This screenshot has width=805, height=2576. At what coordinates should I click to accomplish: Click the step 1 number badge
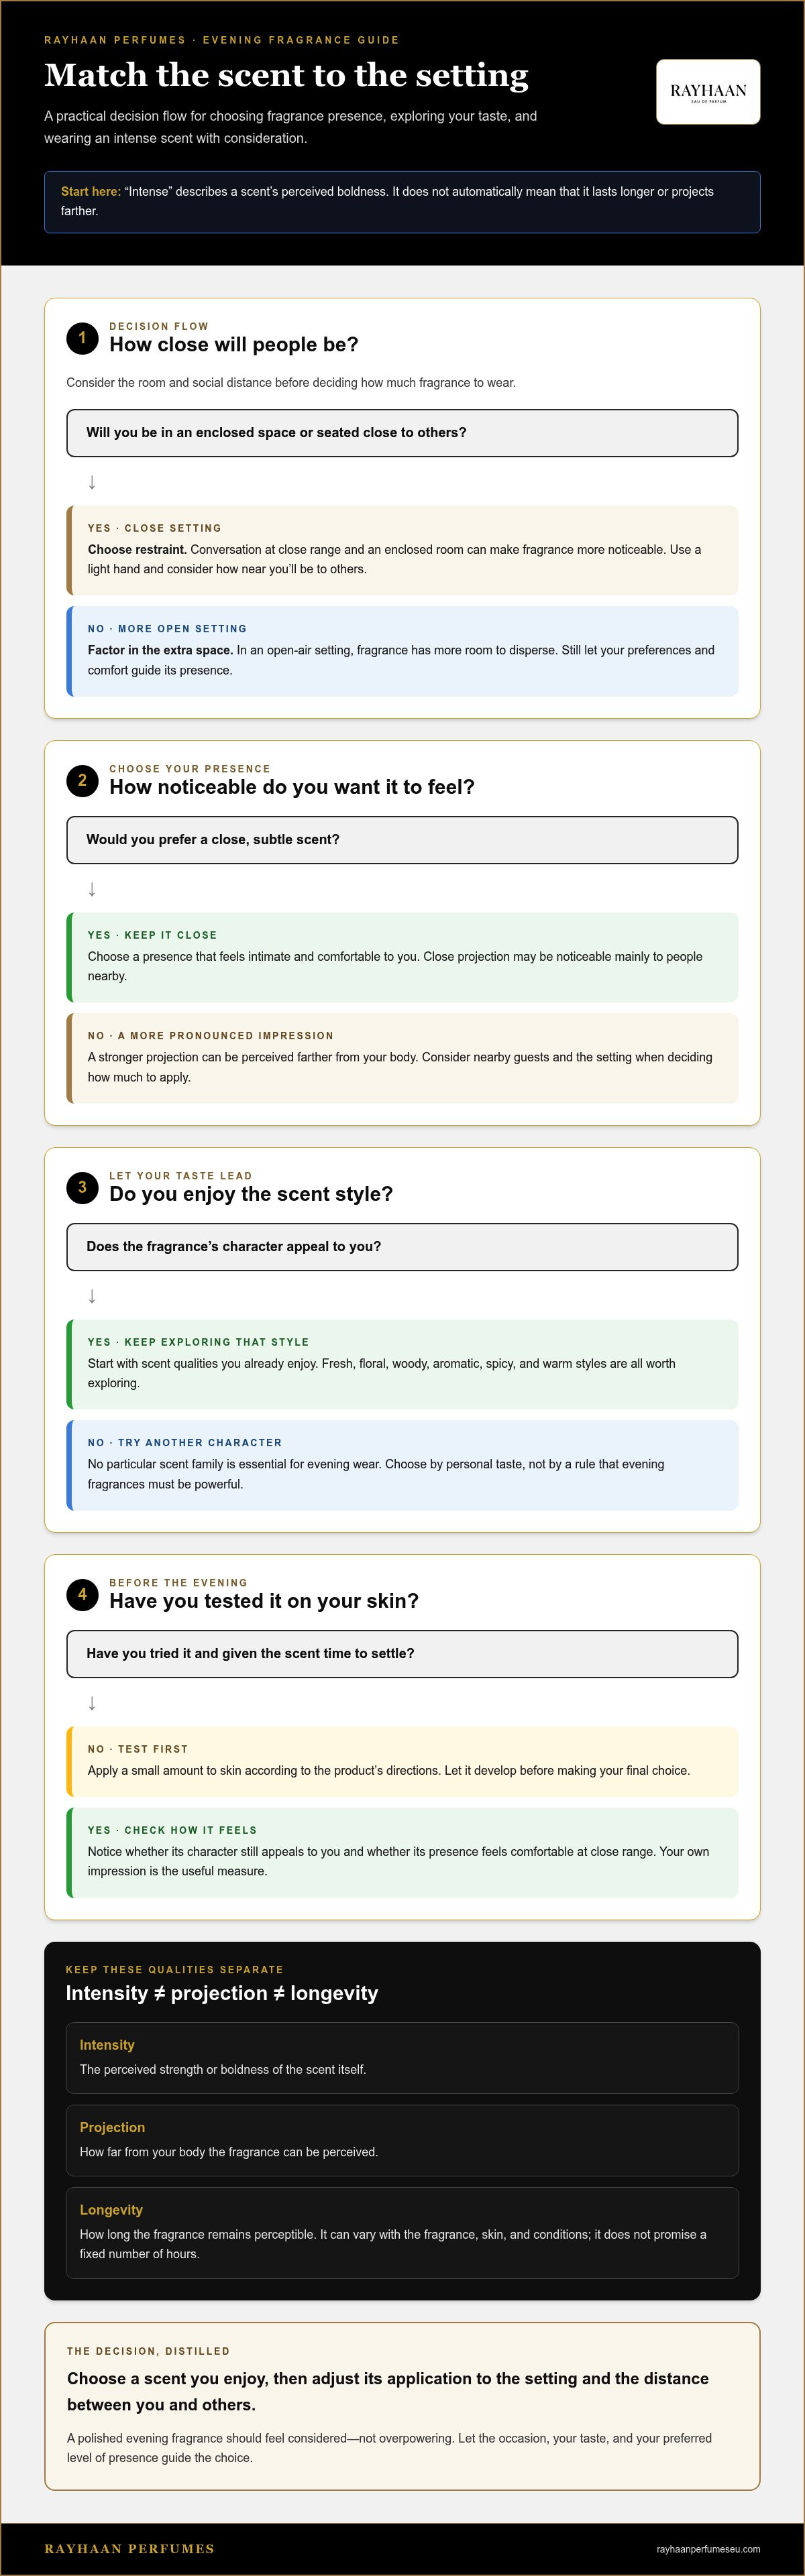point(82,338)
